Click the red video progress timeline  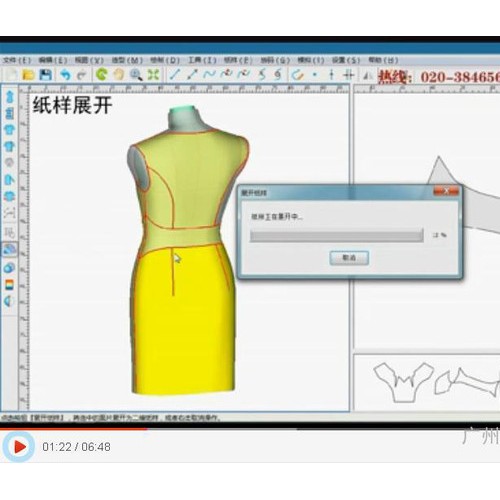click(73, 429)
